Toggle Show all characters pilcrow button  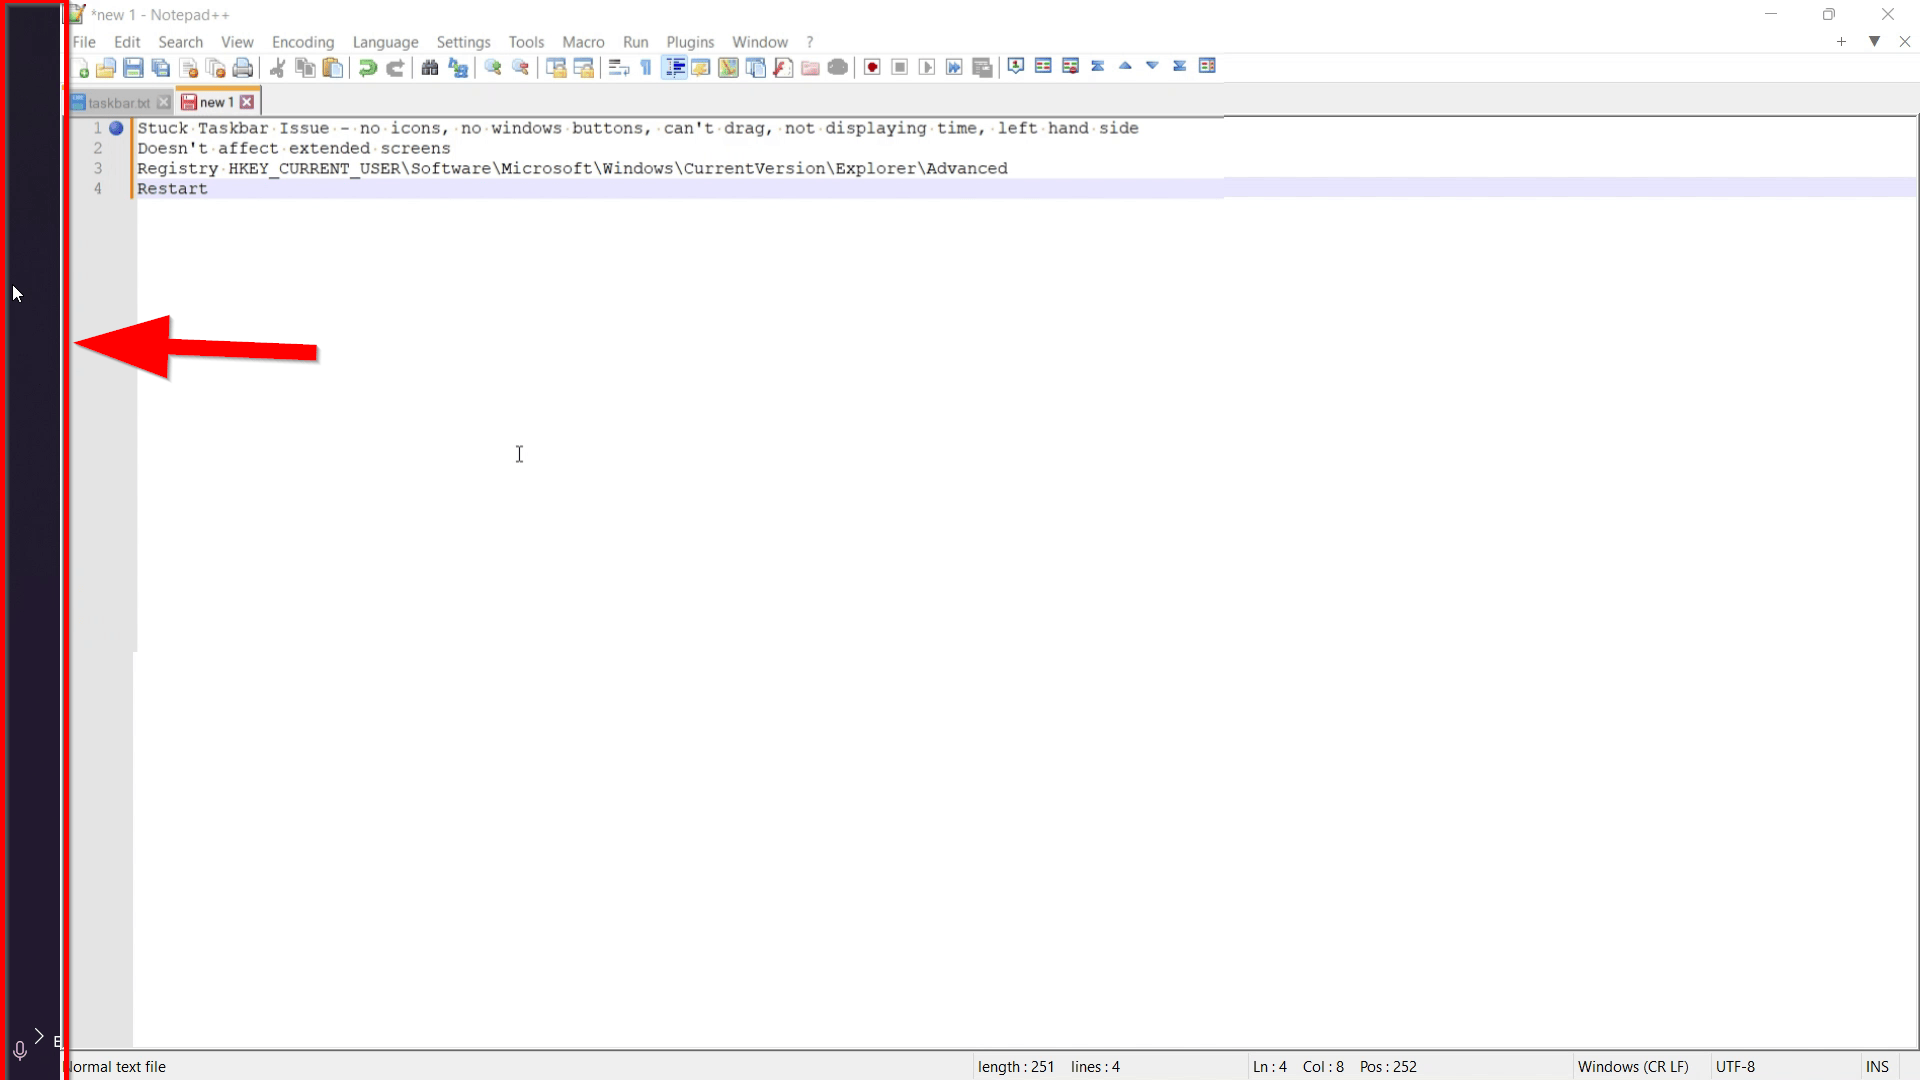(x=646, y=67)
